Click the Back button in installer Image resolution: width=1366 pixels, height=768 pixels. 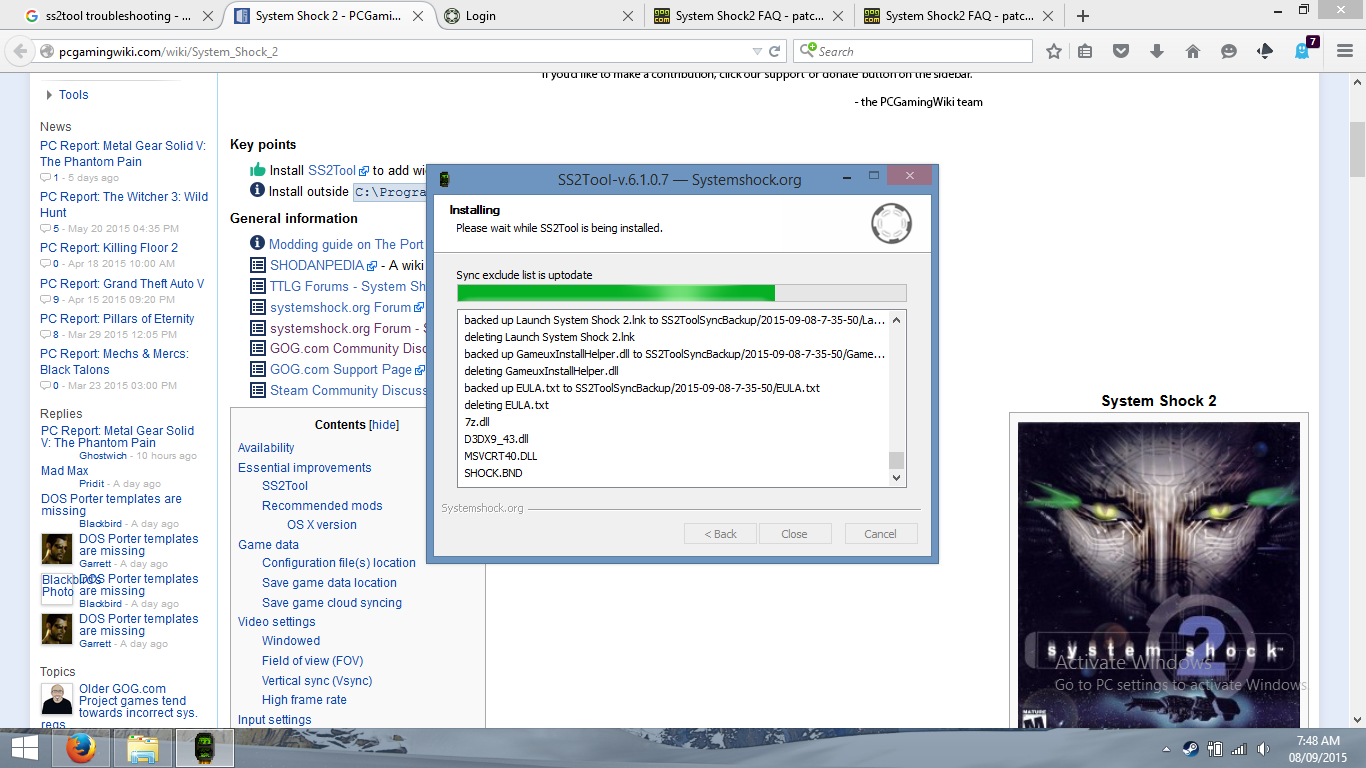pyautogui.click(x=720, y=534)
